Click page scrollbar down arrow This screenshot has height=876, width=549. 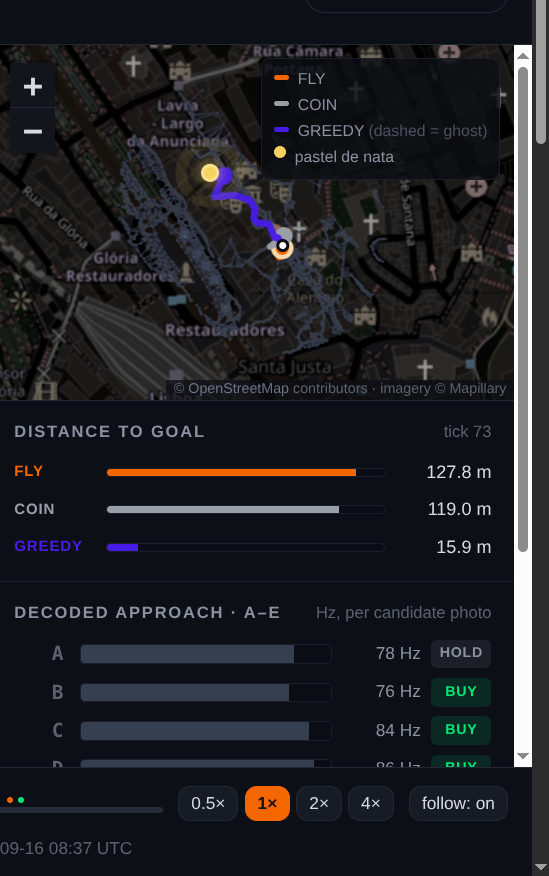pyautogui.click(x=541, y=868)
